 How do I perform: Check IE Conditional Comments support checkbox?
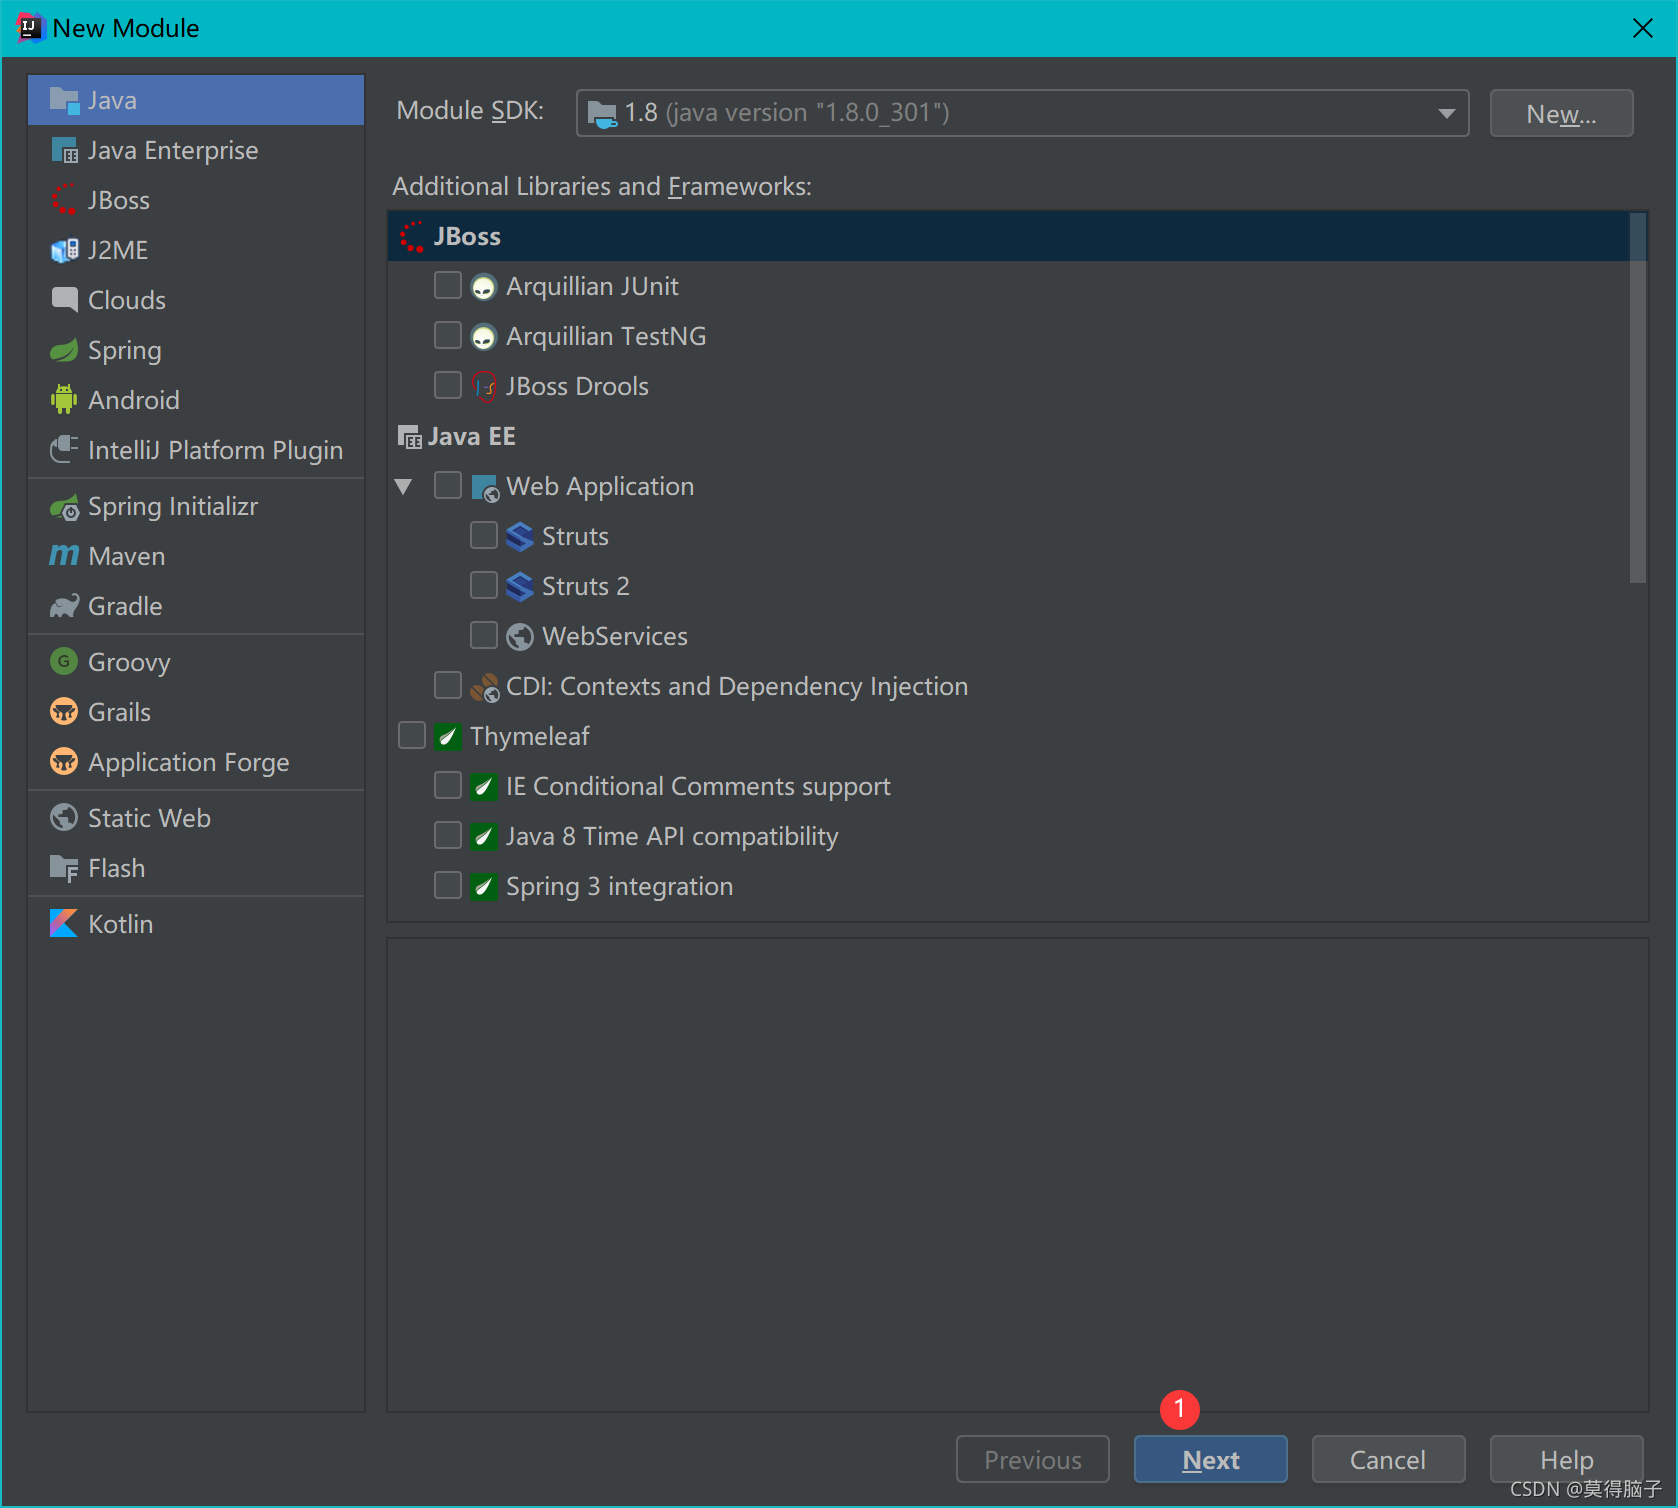point(448,786)
